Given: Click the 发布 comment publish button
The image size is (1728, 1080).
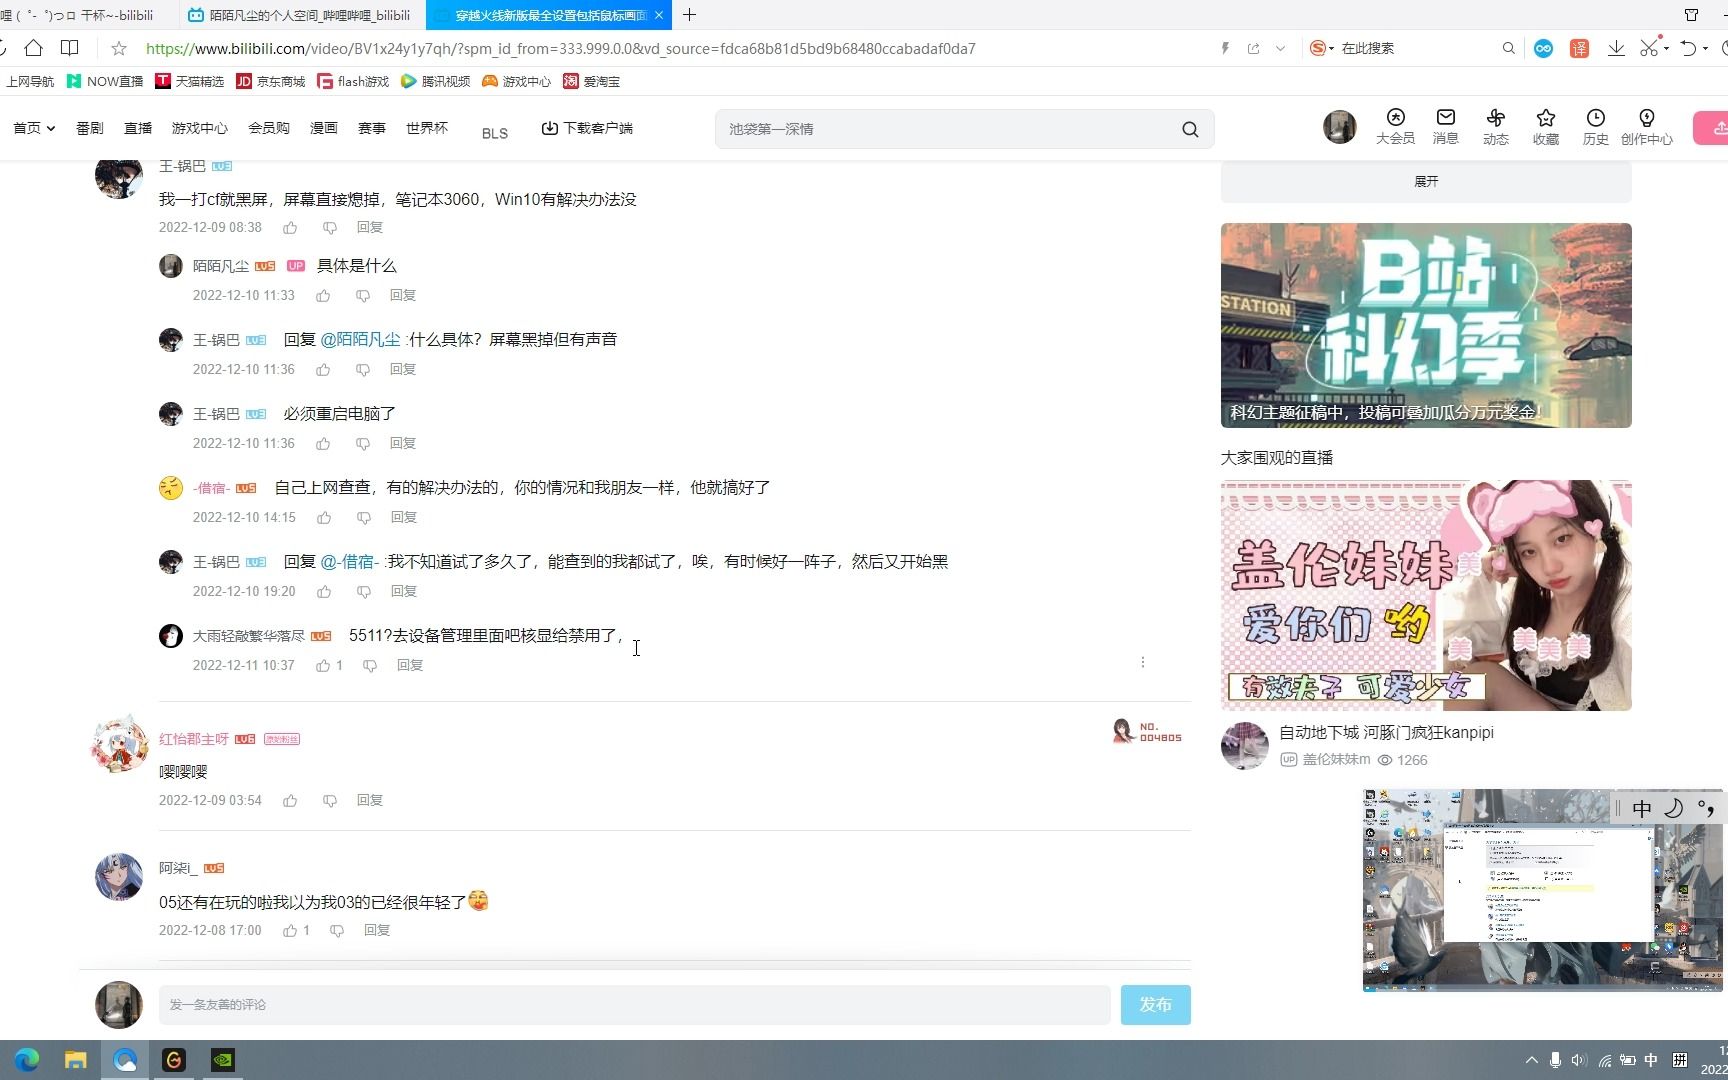Looking at the screenshot, I should [x=1155, y=1004].
